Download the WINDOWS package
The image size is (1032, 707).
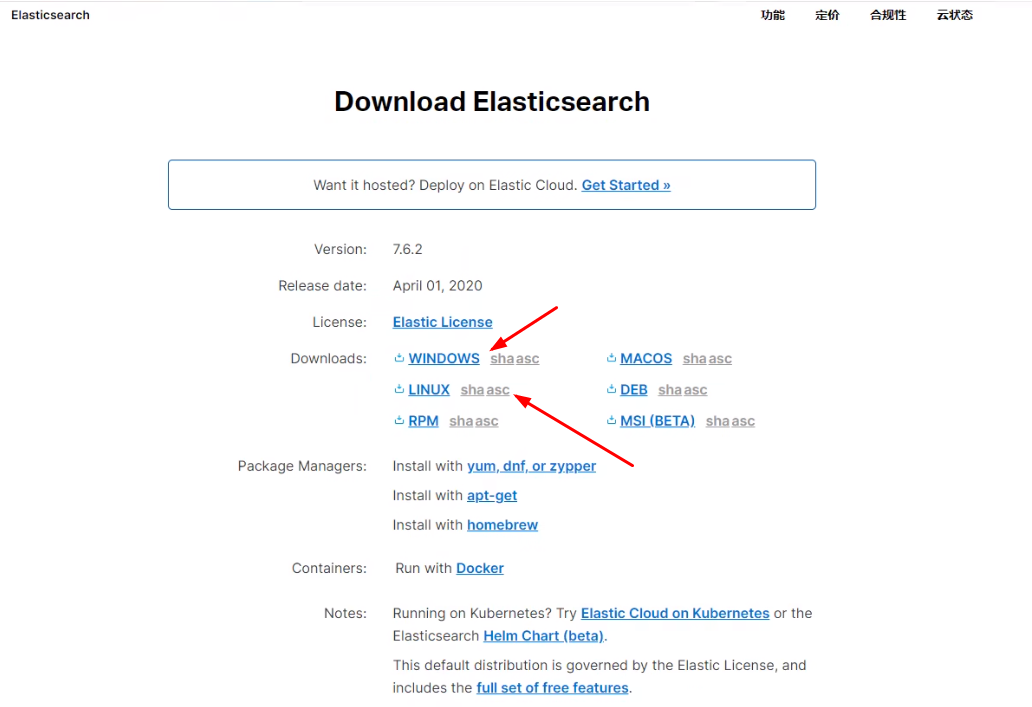pos(444,359)
